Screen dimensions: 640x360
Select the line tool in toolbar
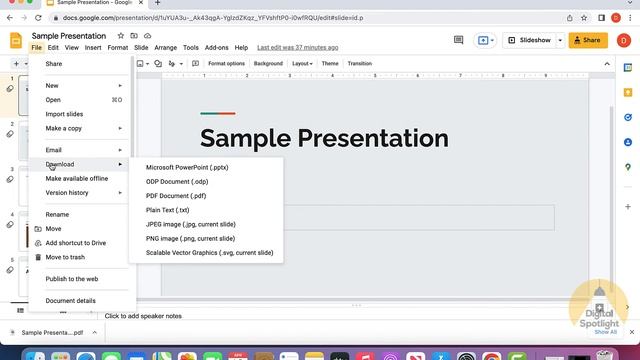tap(172, 64)
